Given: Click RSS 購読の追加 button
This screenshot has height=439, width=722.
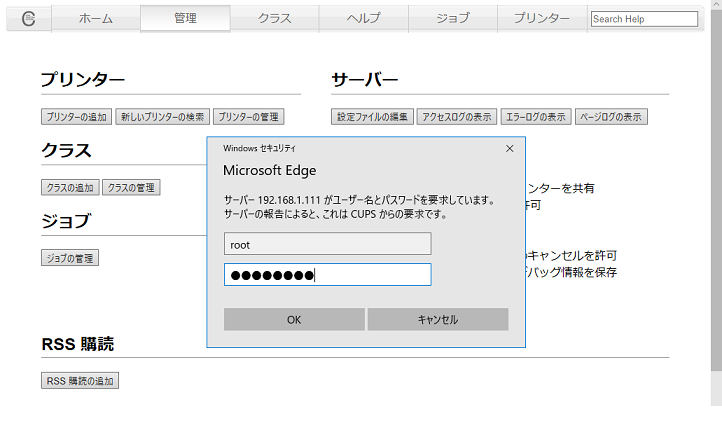Looking at the screenshot, I should [80, 380].
